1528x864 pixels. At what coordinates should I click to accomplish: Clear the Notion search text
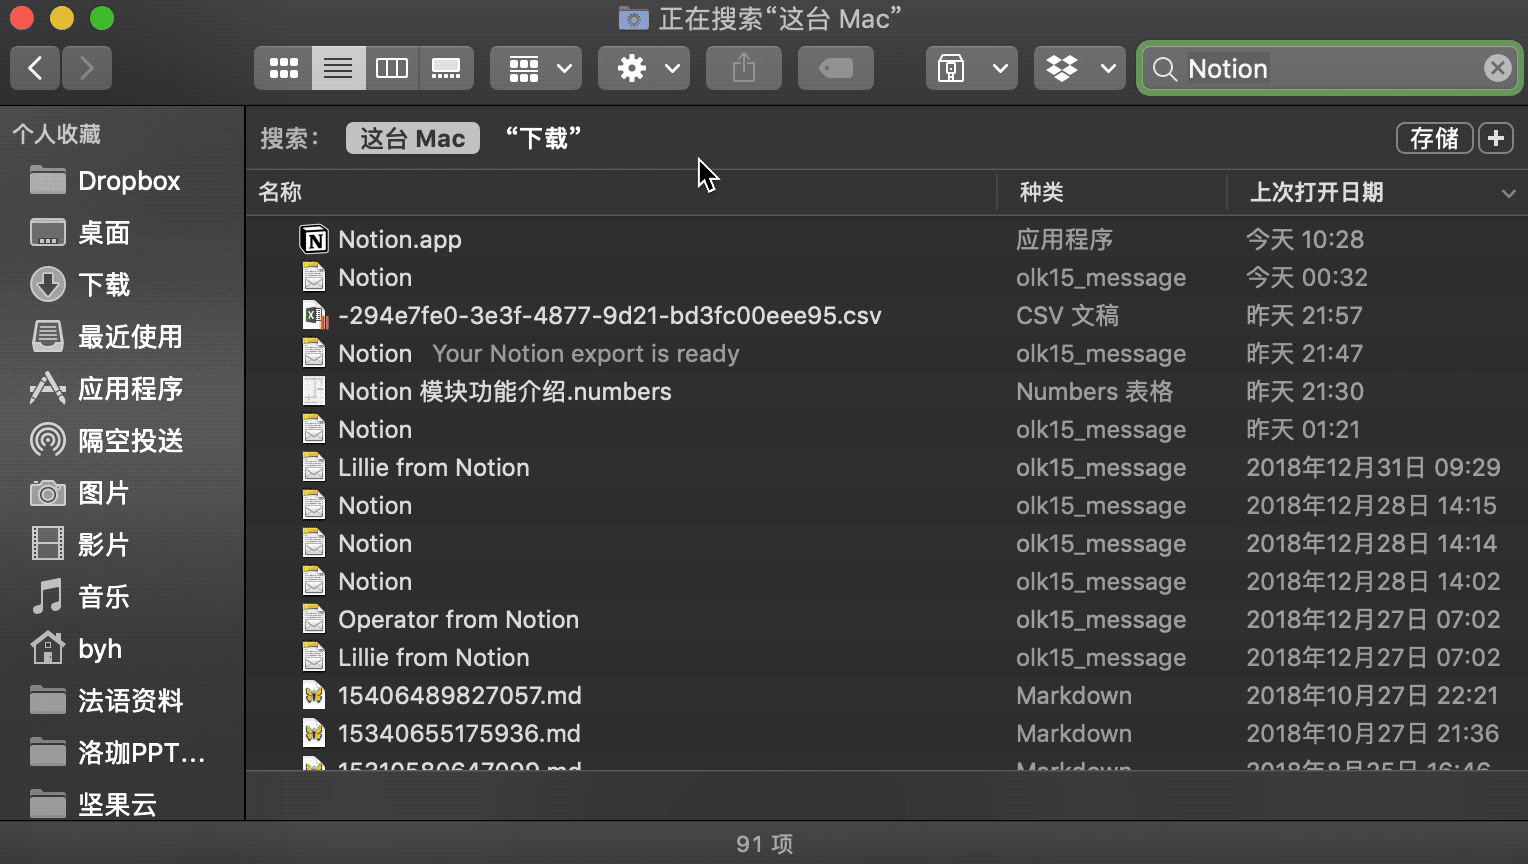[x=1497, y=68]
